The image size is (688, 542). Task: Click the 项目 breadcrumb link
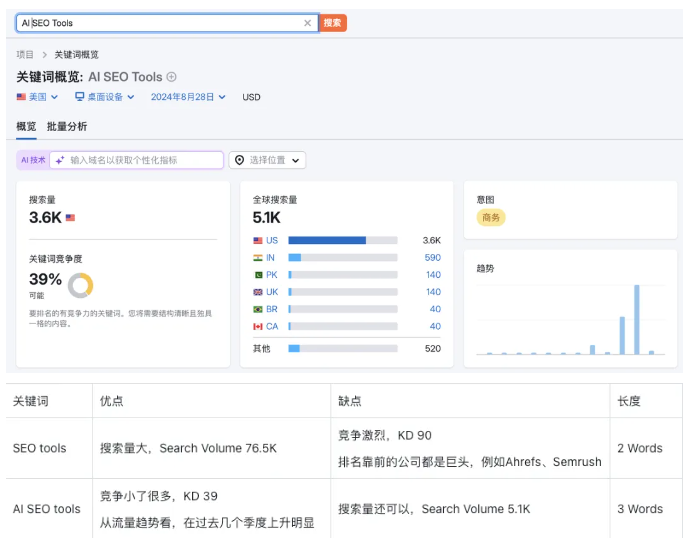25,54
